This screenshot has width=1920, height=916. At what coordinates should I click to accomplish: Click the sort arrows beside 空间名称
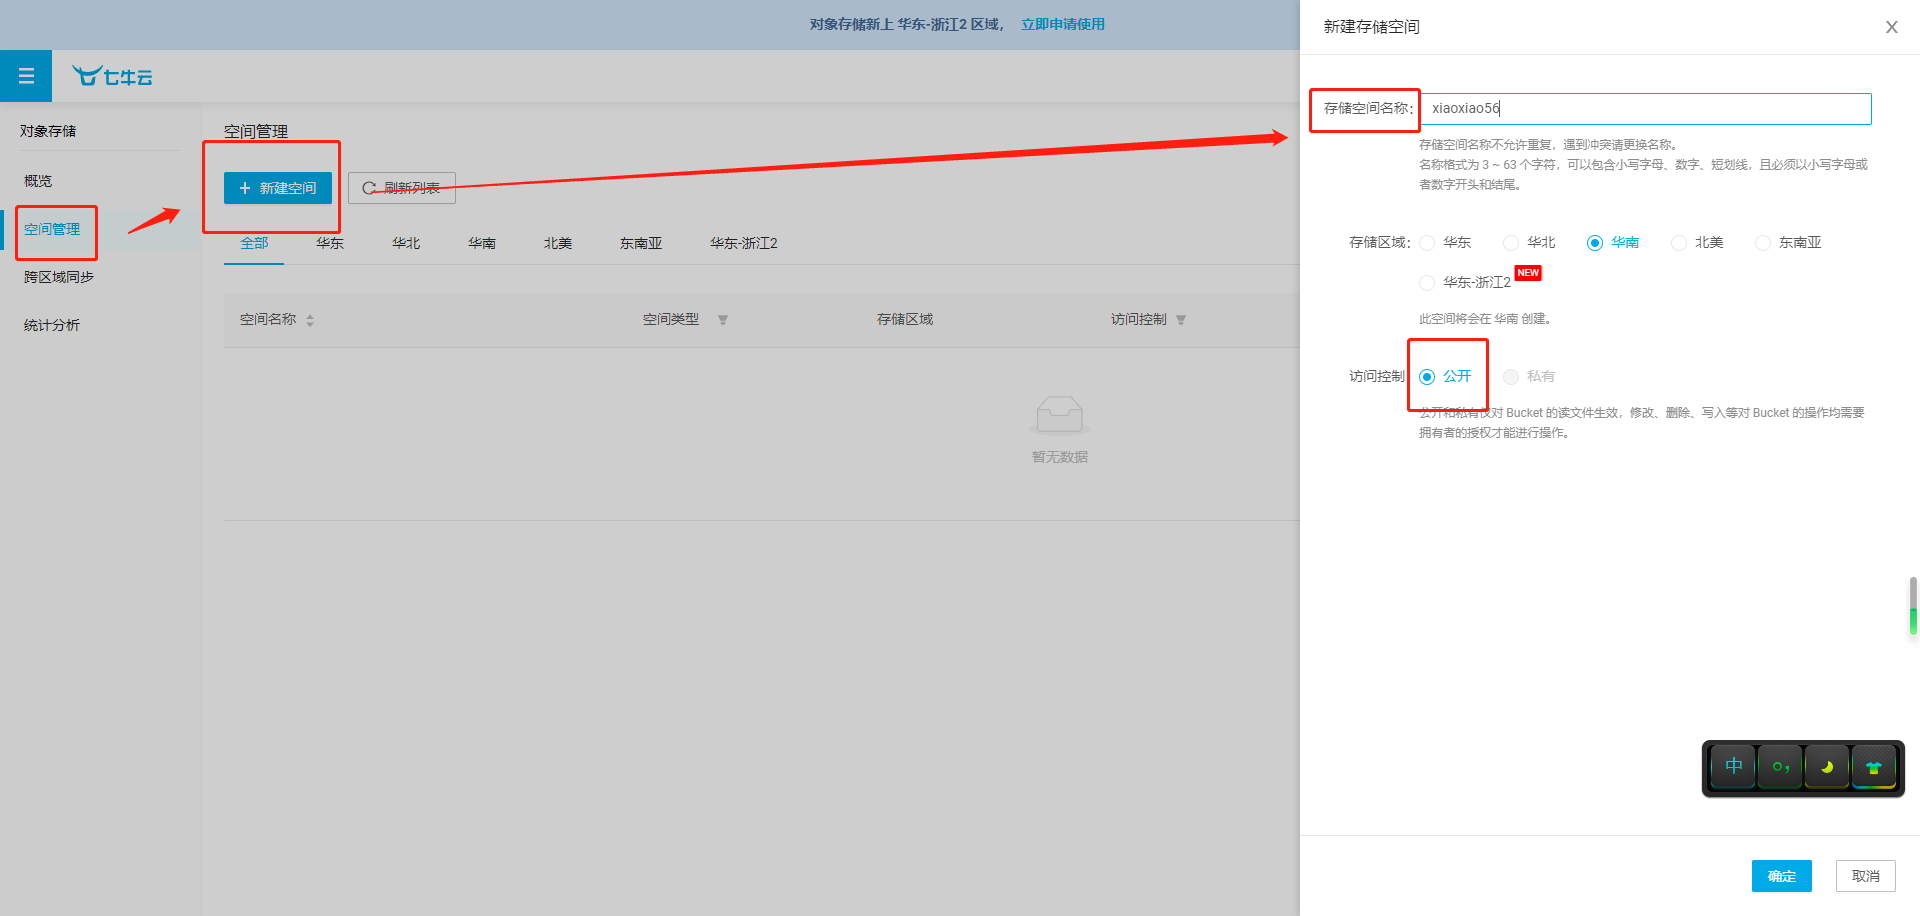point(310,320)
